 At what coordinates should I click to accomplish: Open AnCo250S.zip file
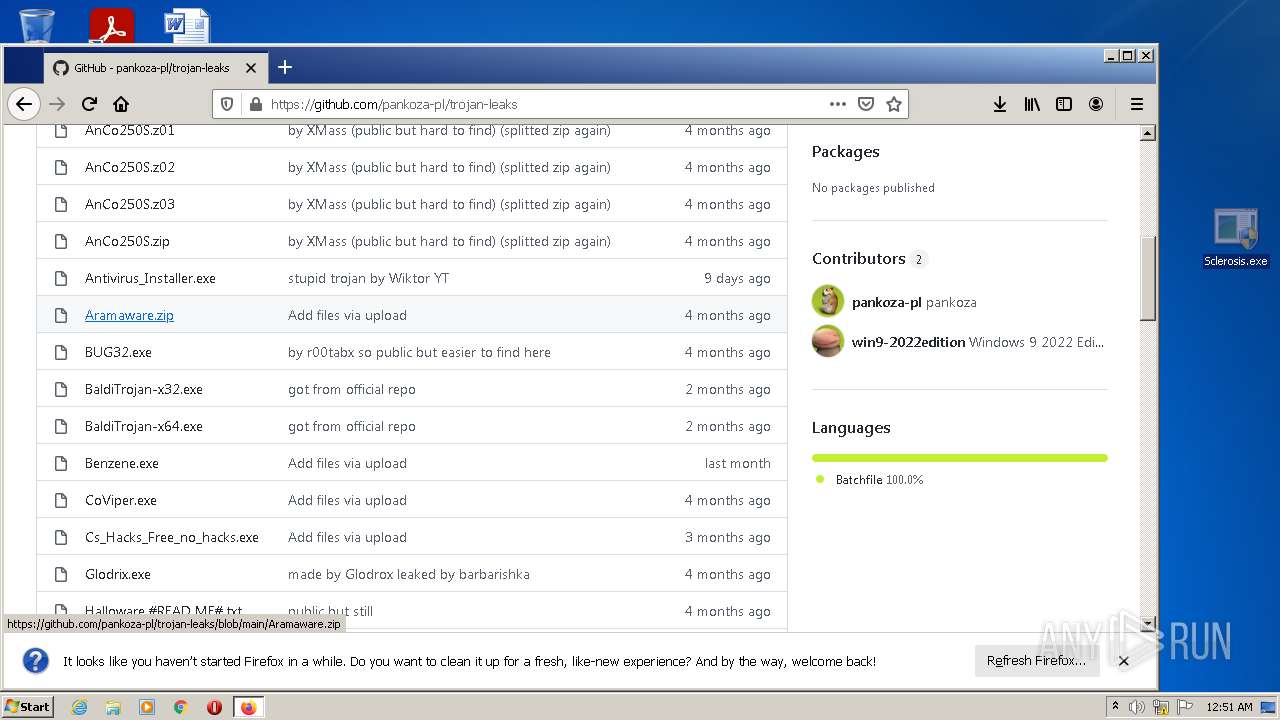click(x=127, y=241)
